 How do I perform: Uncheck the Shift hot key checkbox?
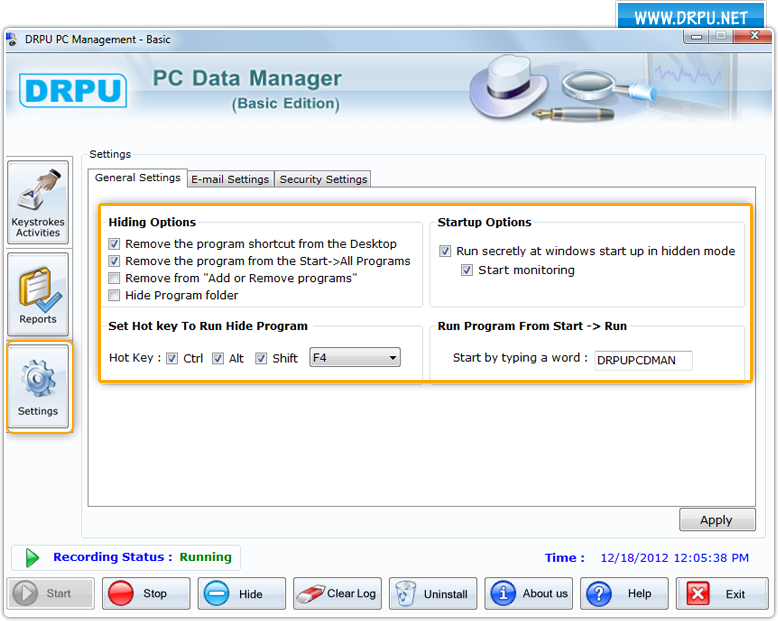[261, 358]
